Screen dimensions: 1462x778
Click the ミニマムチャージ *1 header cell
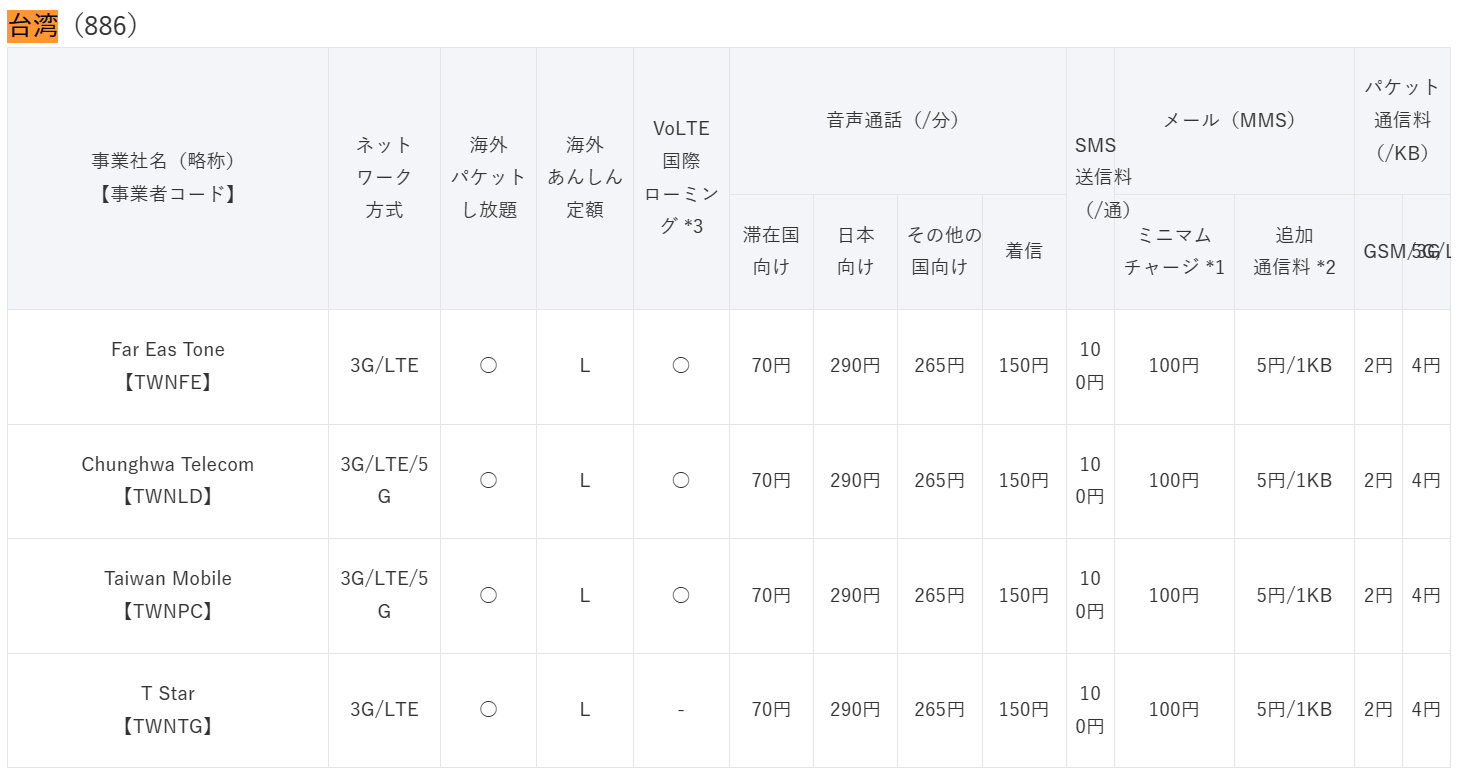pyautogui.click(x=1174, y=251)
